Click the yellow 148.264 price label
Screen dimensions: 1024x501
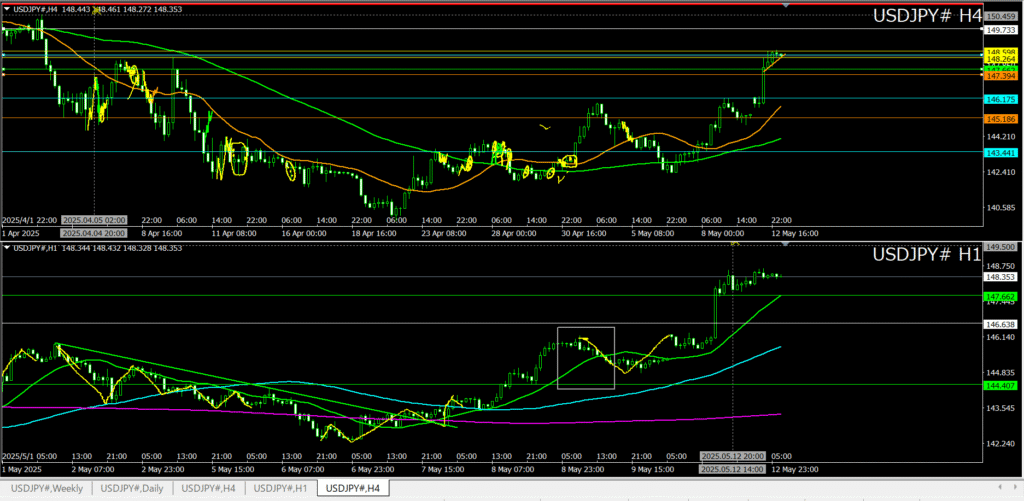pyautogui.click(x=1001, y=59)
